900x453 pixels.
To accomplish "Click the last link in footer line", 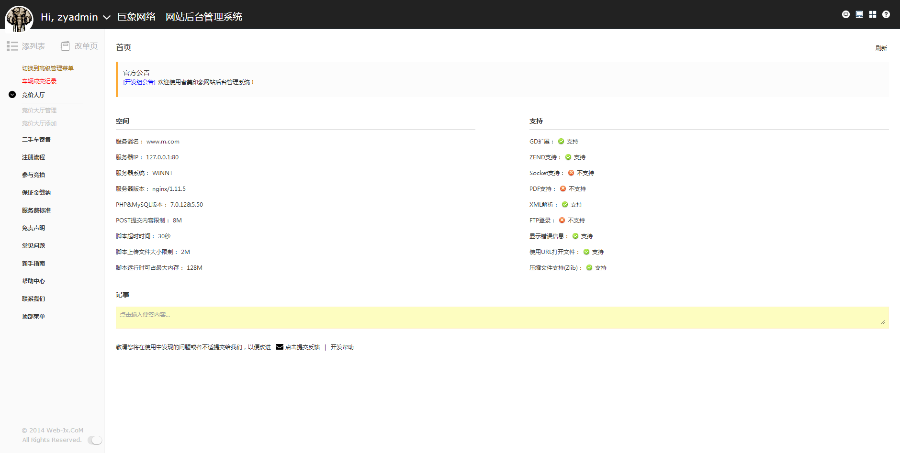I will (x=342, y=347).
